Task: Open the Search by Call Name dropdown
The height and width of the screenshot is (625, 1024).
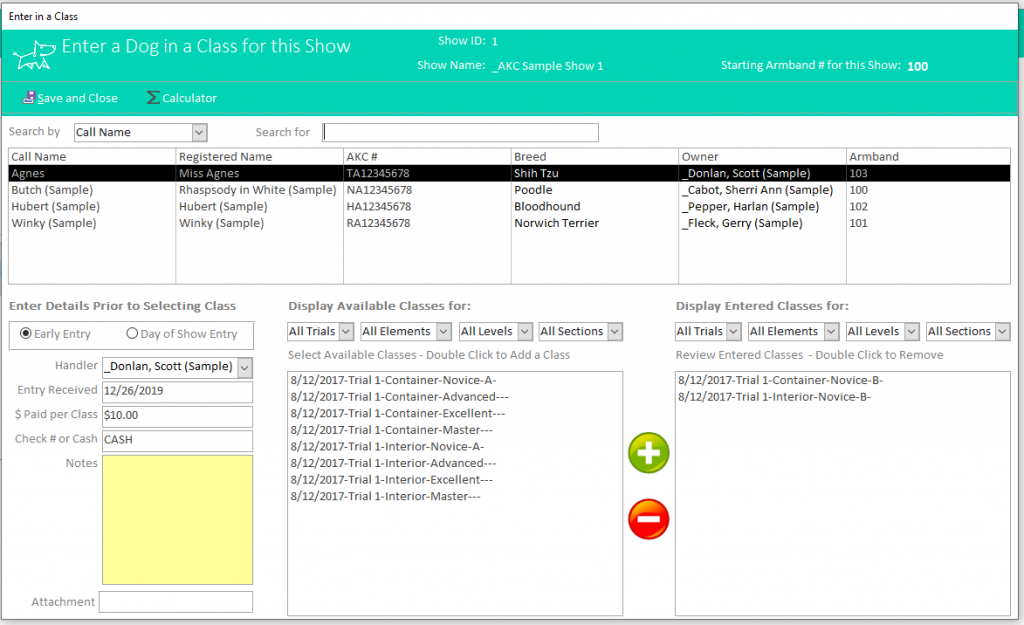Action: (199, 133)
